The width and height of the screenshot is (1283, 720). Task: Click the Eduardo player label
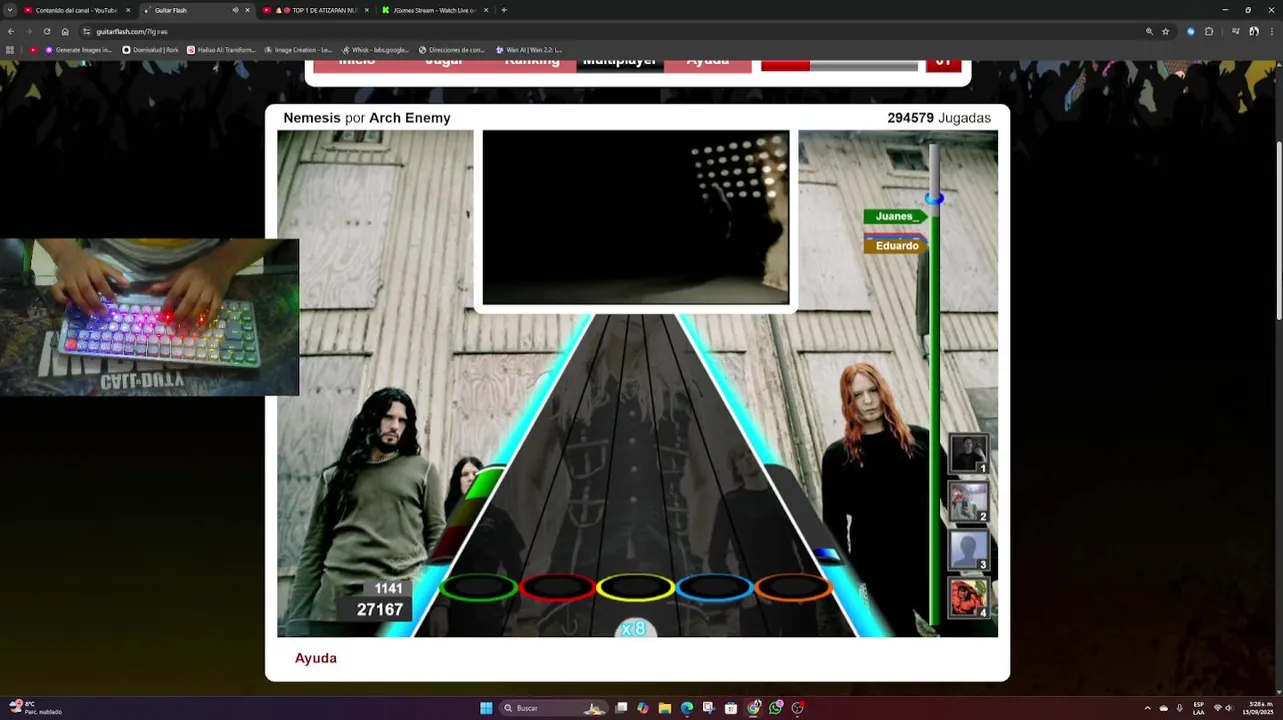point(896,246)
